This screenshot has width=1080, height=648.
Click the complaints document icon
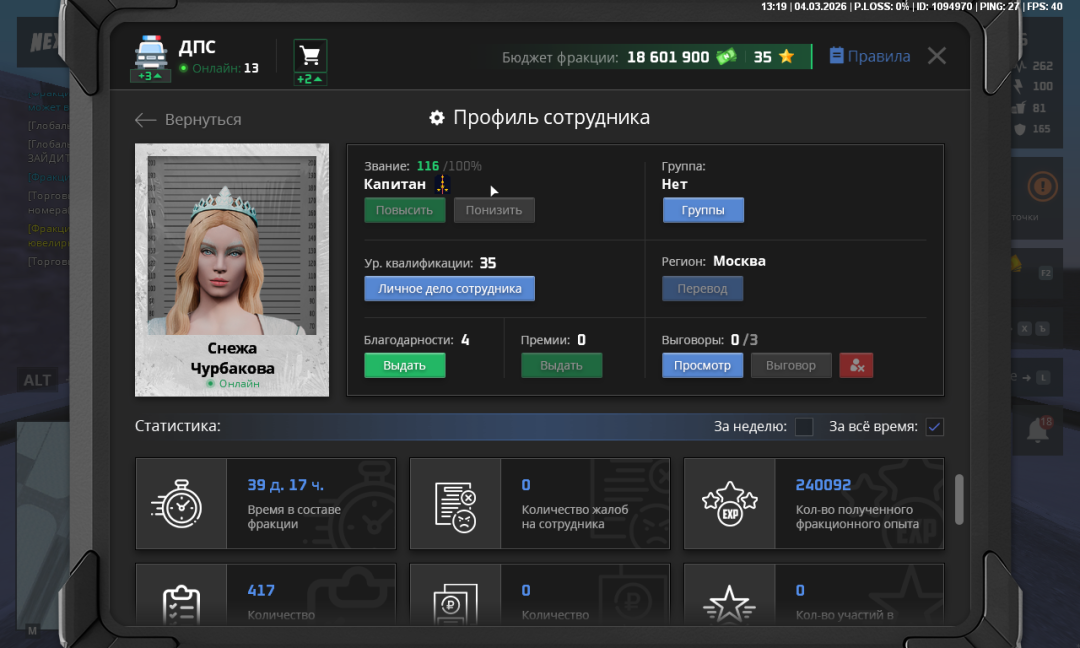point(455,504)
